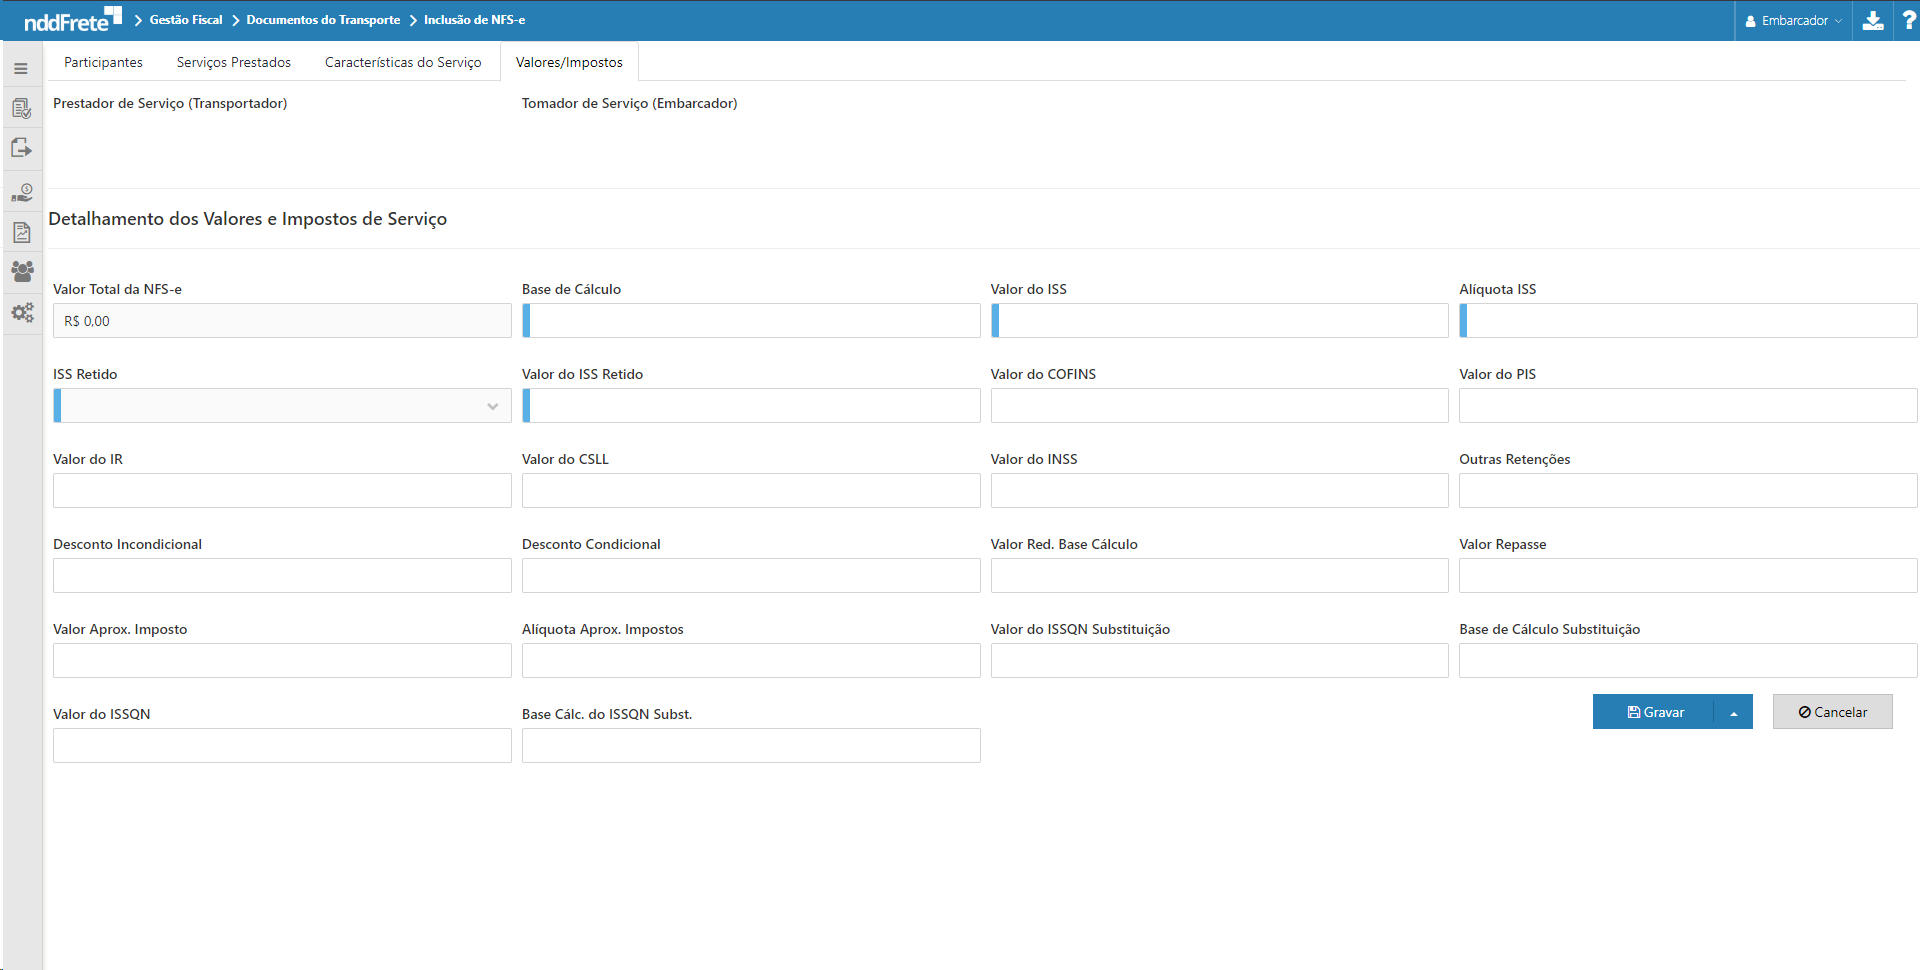Screen dimensions: 1920x970
Task: Switch to the Participantes tab
Action: (103, 62)
